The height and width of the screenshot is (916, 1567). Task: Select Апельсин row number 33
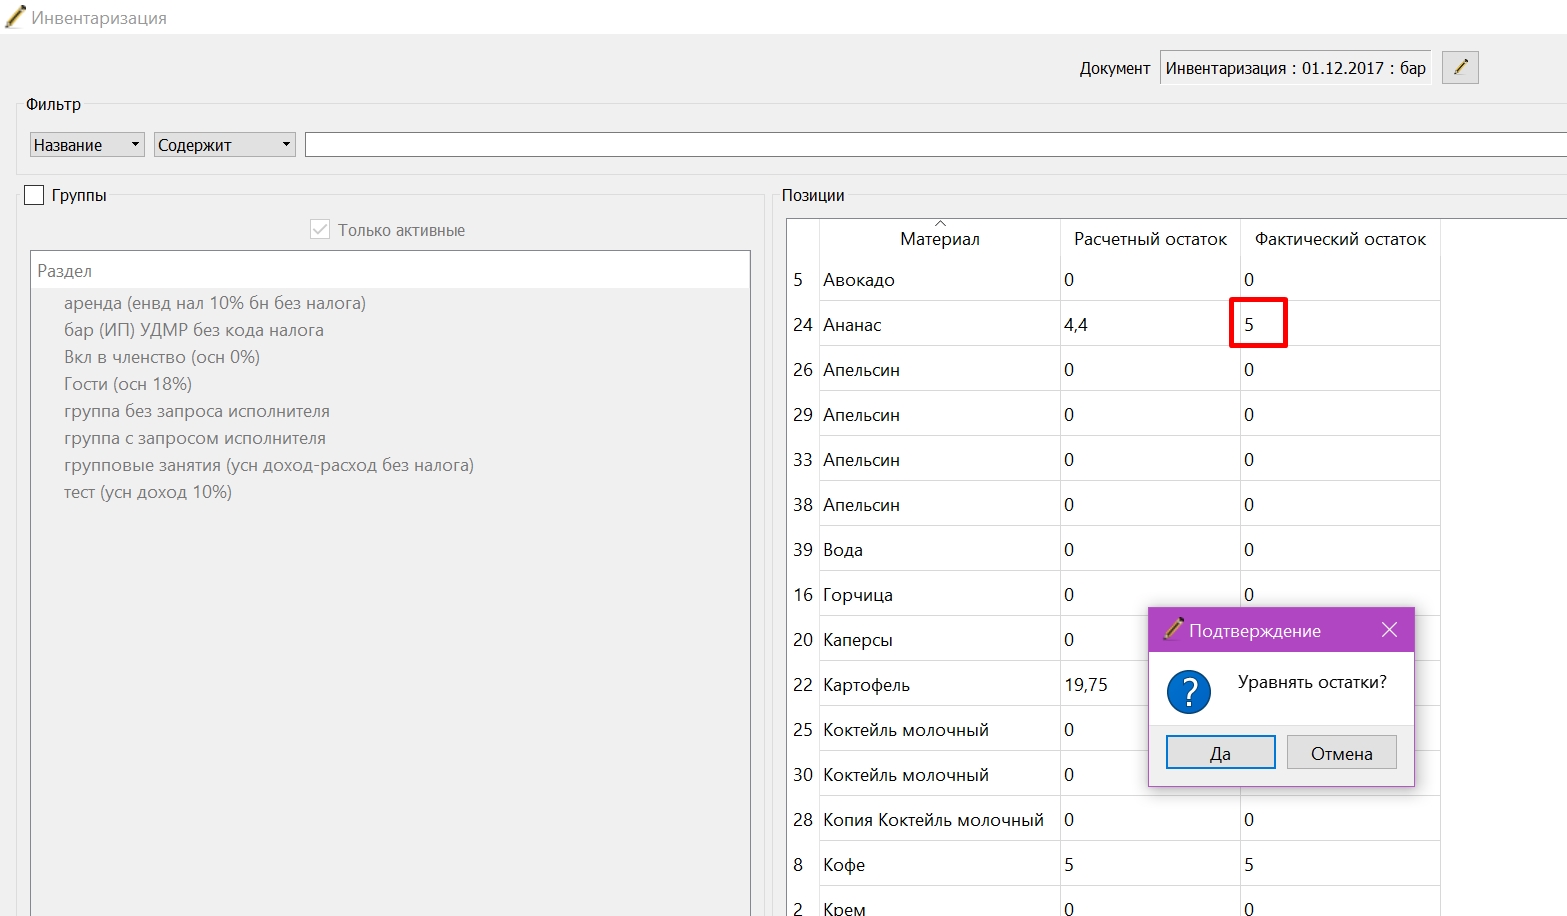pos(1113,460)
